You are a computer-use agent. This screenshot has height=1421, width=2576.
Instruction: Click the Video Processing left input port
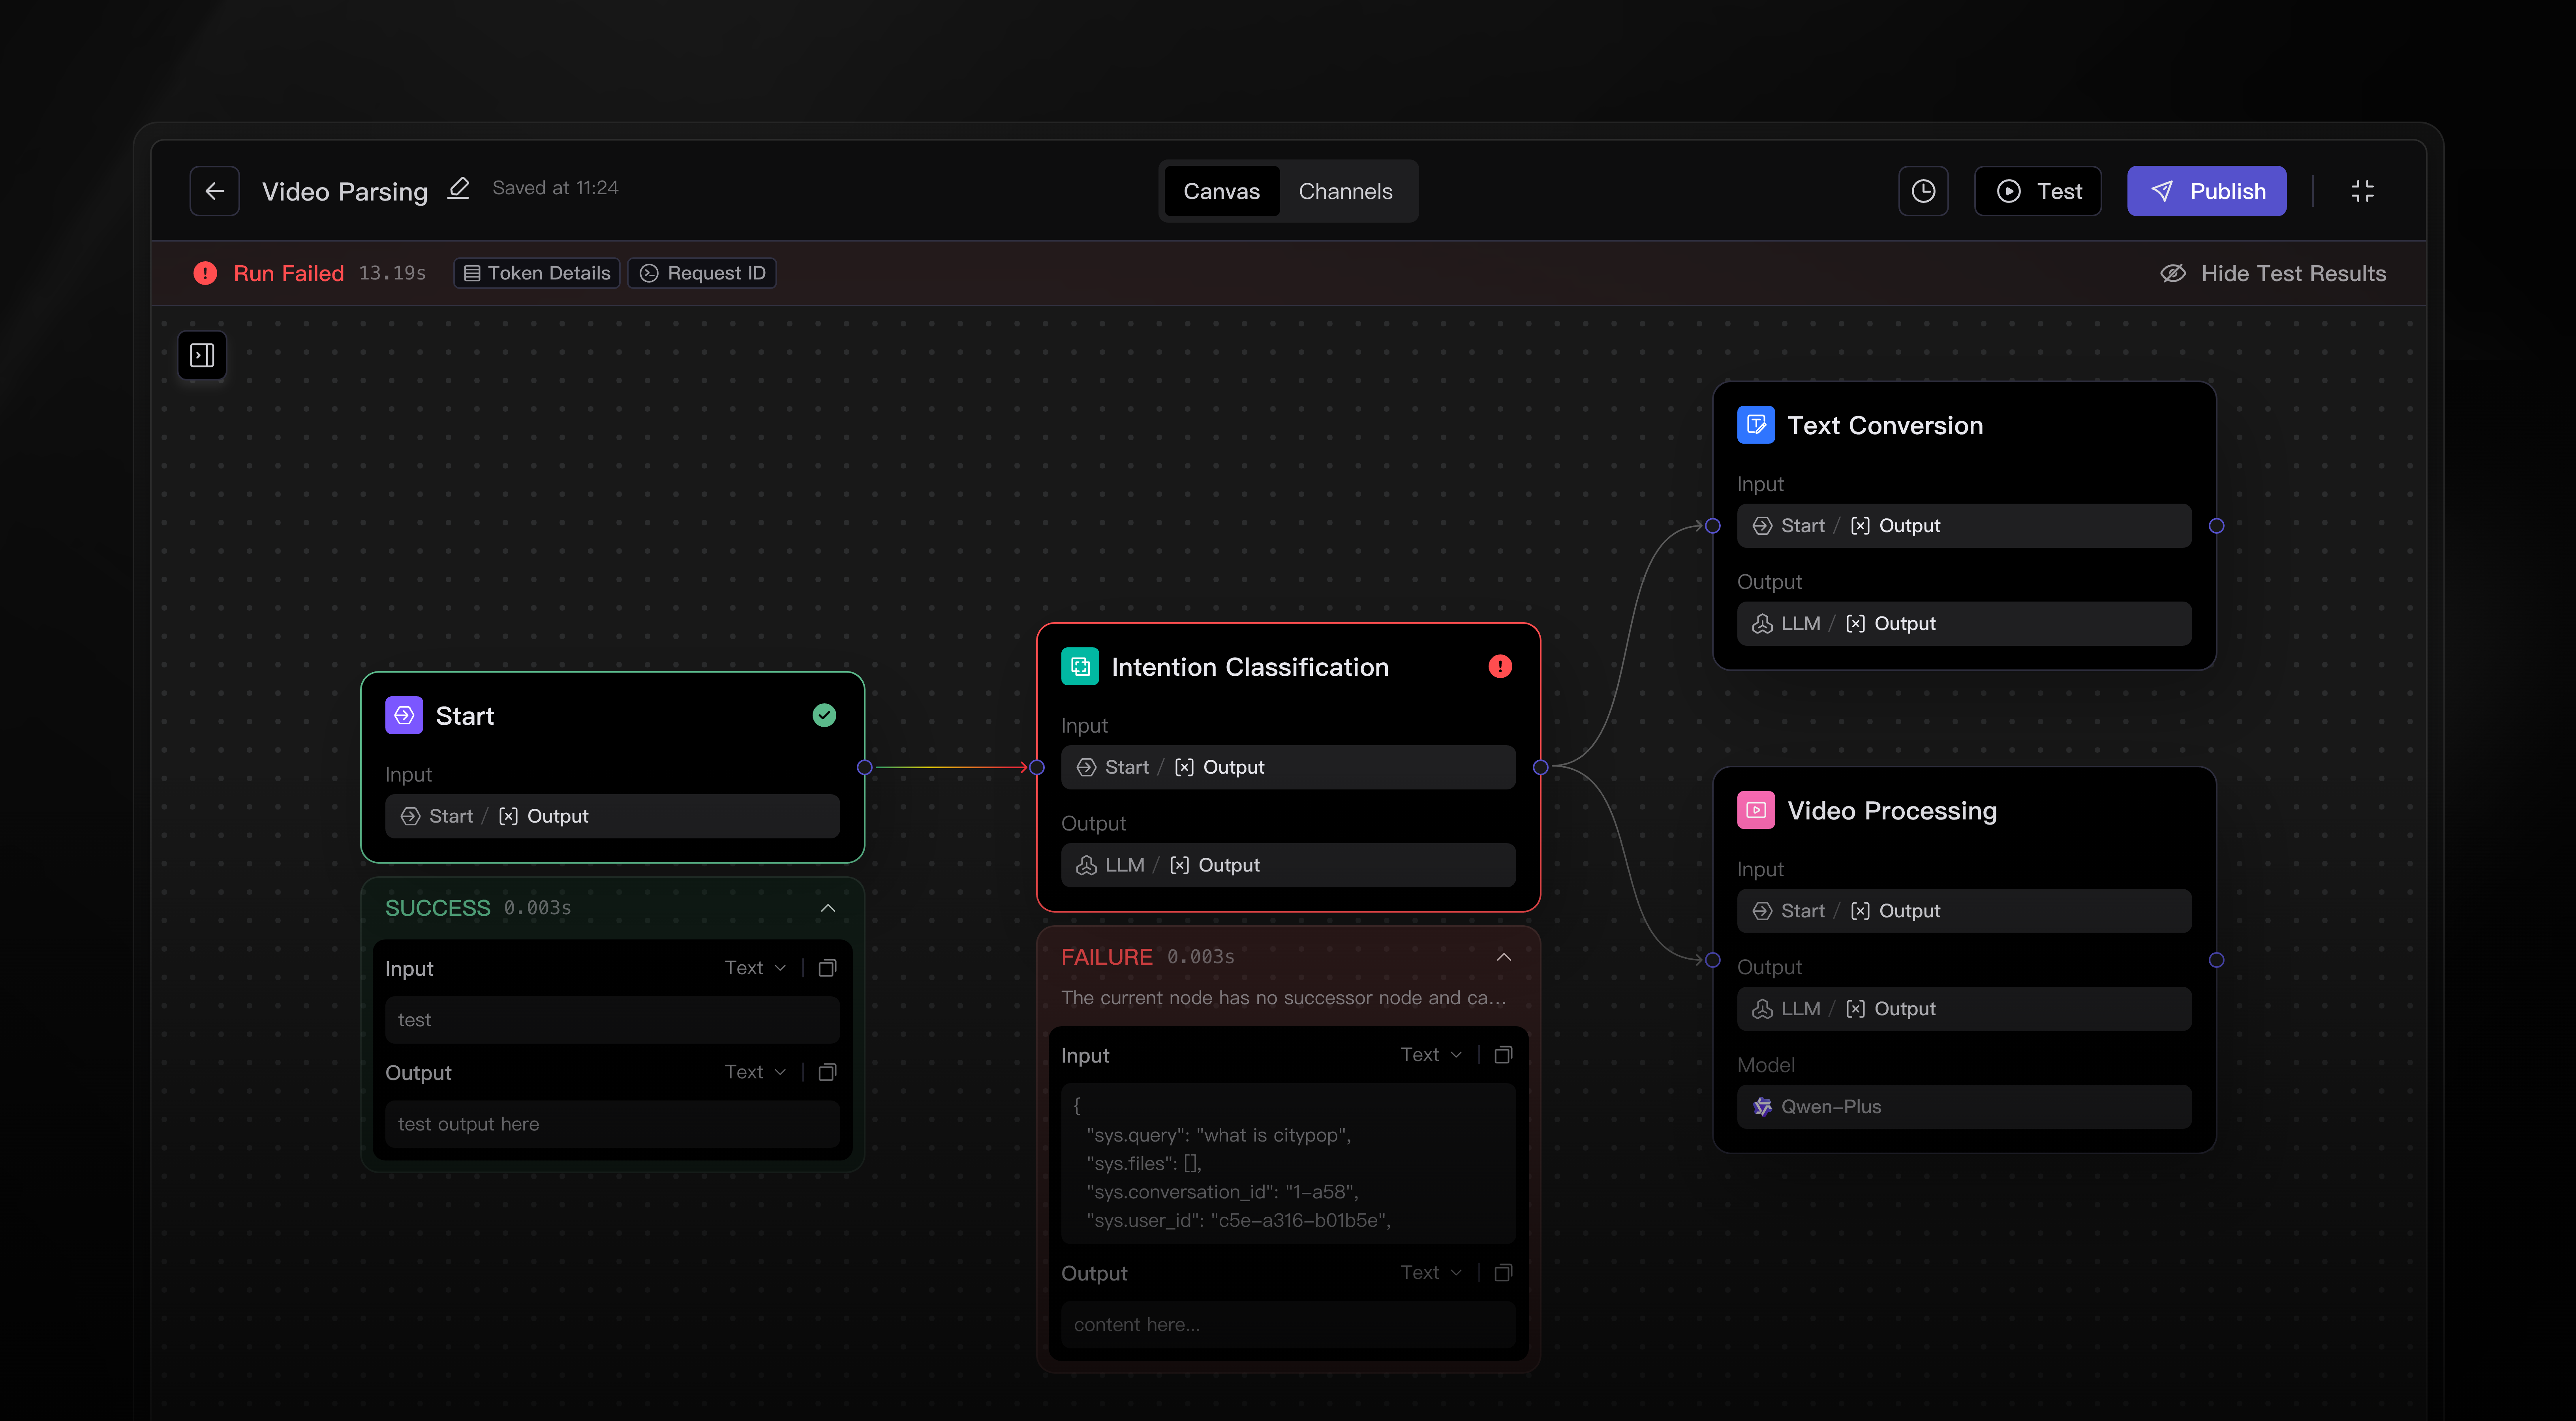pyautogui.click(x=1713, y=960)
